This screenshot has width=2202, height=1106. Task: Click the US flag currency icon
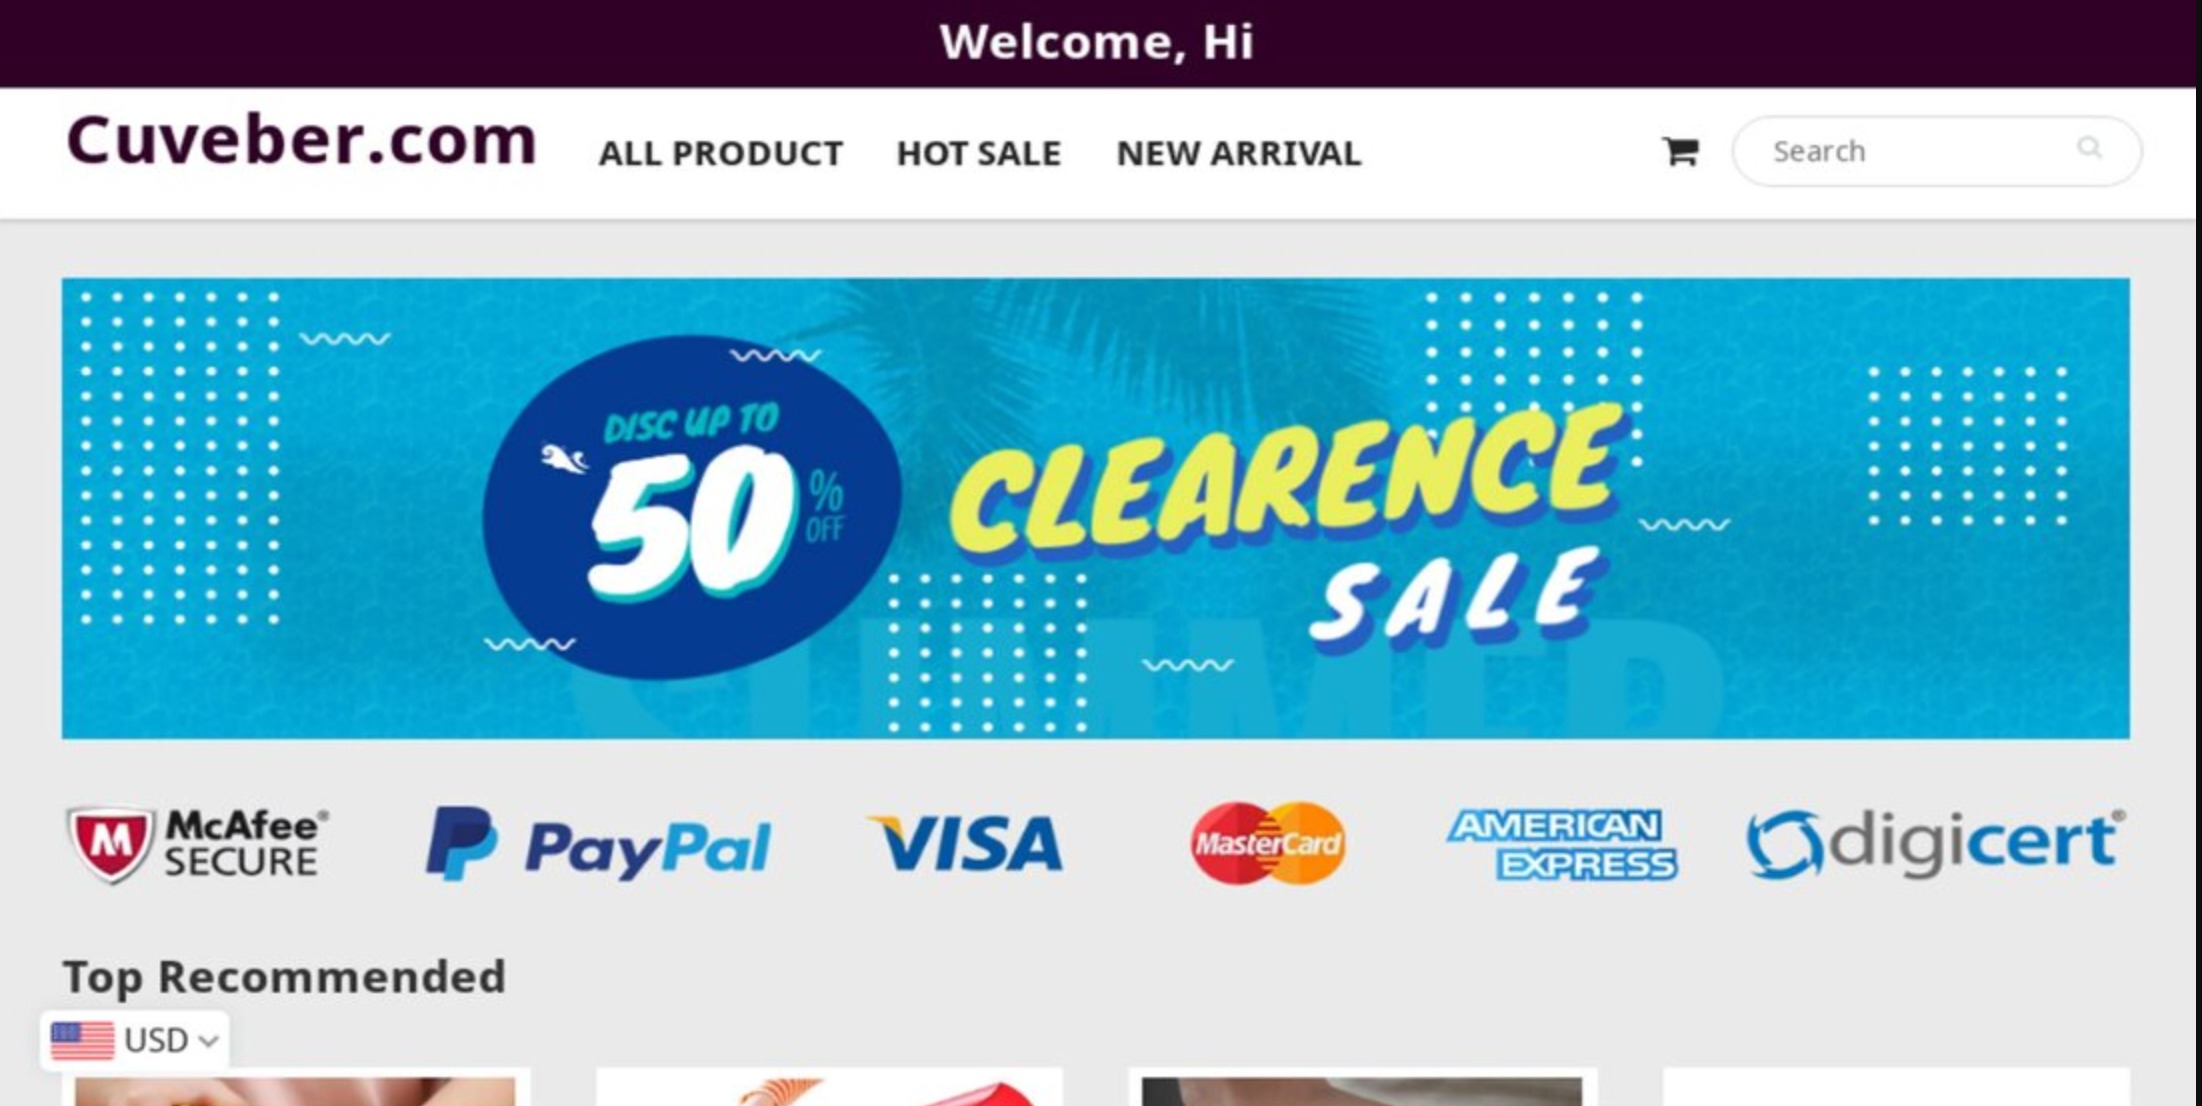tap(82, 1040)
